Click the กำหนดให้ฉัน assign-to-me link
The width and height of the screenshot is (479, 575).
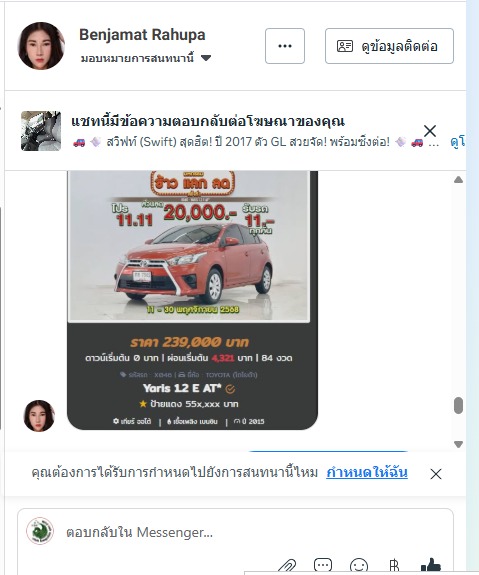367,472
